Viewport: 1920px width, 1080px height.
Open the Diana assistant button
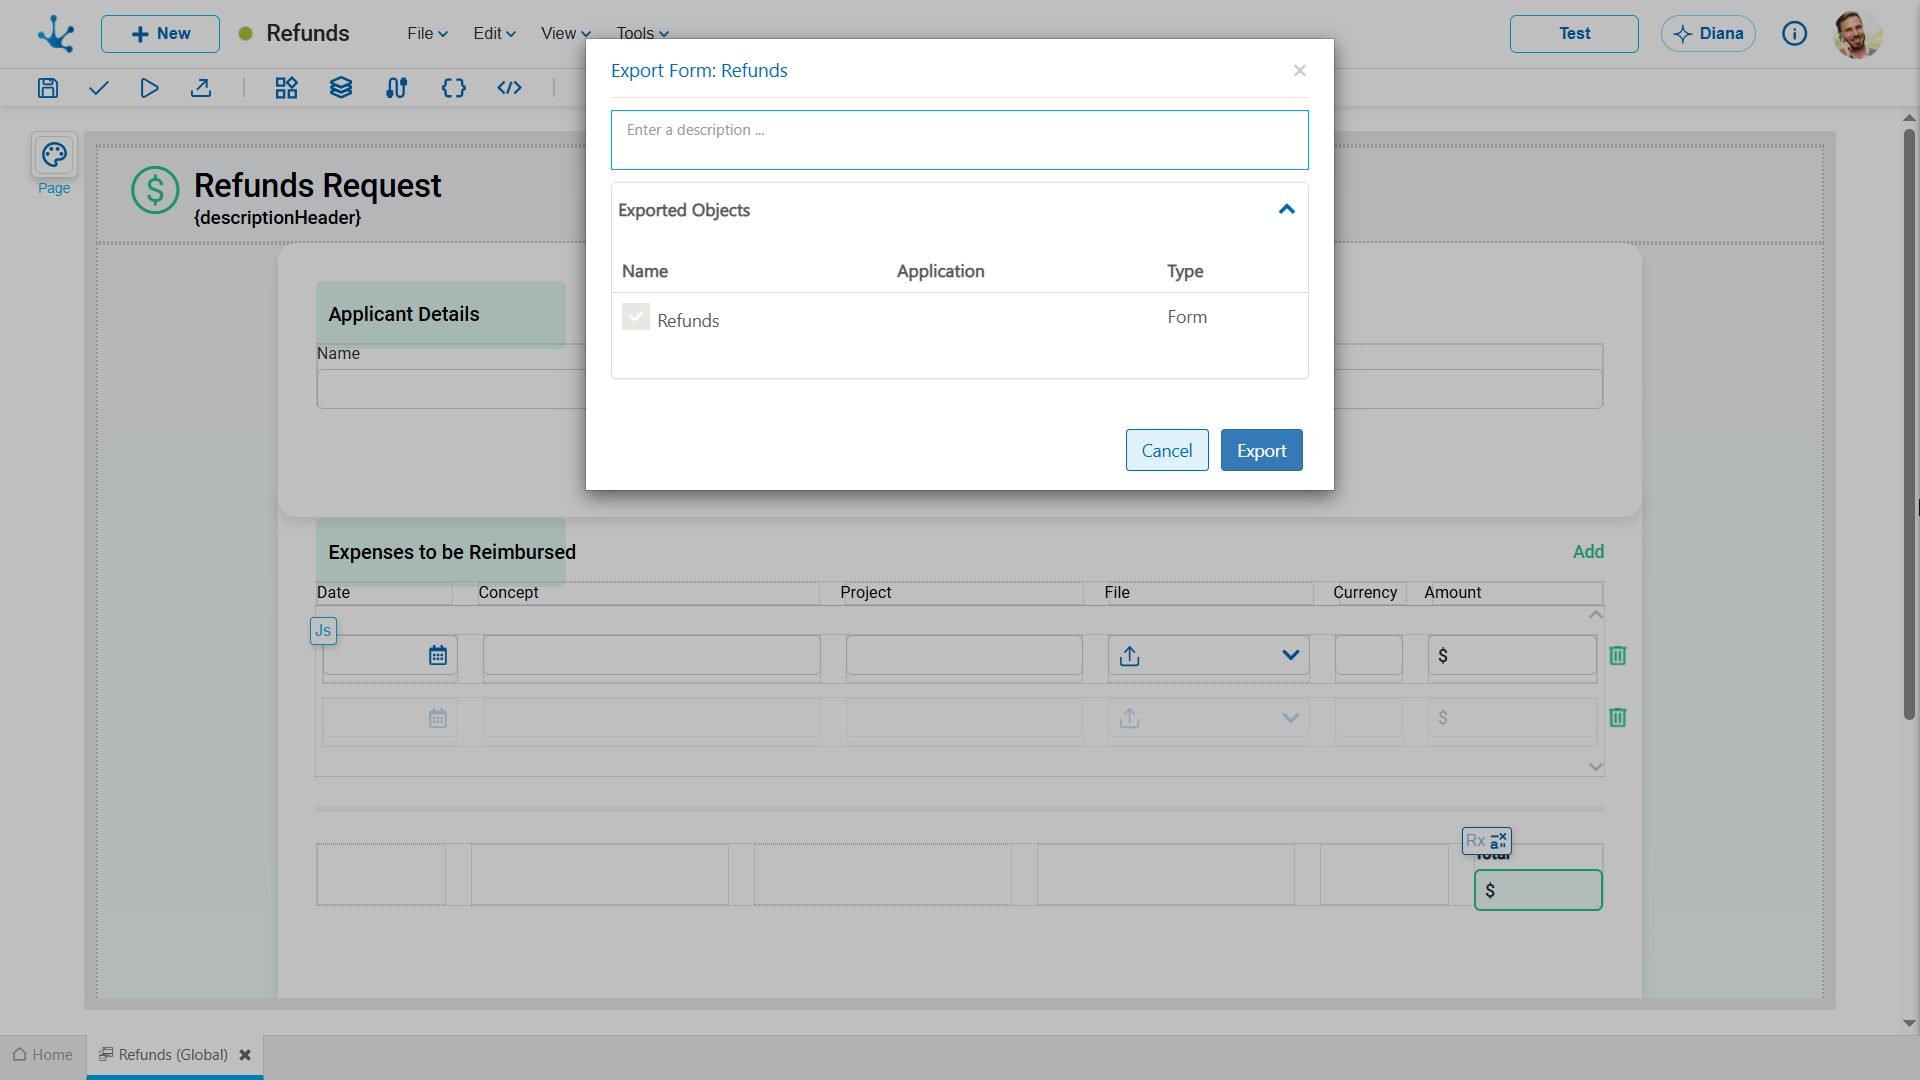pyautogui.click(x=1708, y=34)
